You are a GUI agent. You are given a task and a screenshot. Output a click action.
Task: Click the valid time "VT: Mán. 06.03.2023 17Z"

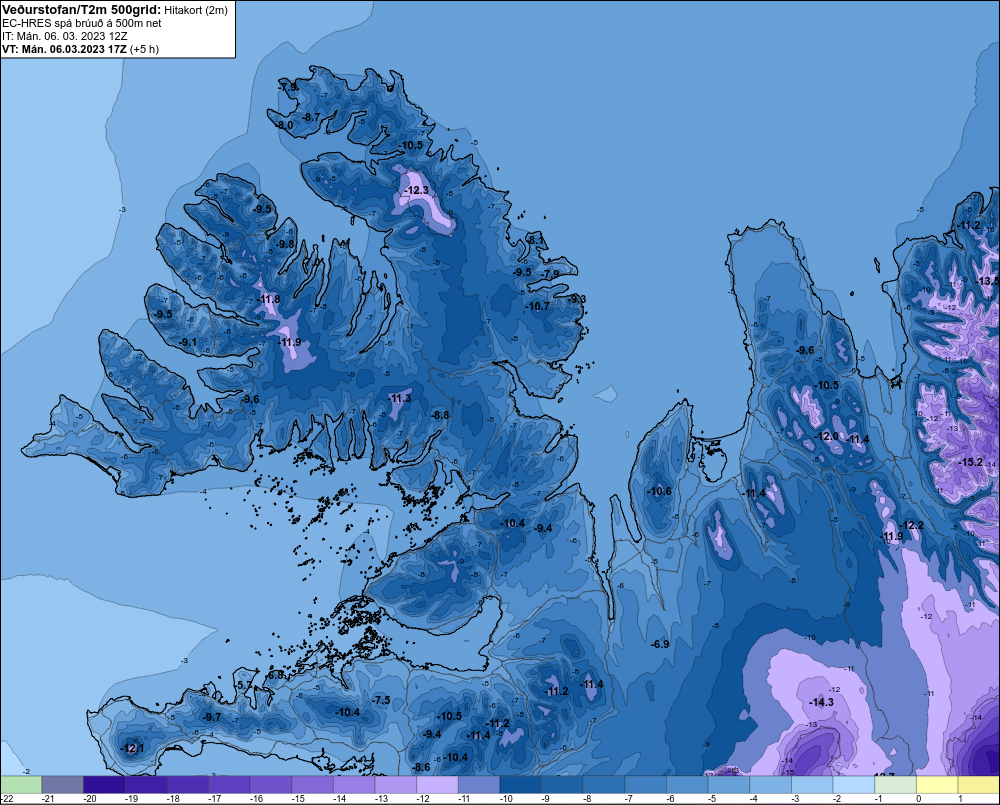pos(64,49)
